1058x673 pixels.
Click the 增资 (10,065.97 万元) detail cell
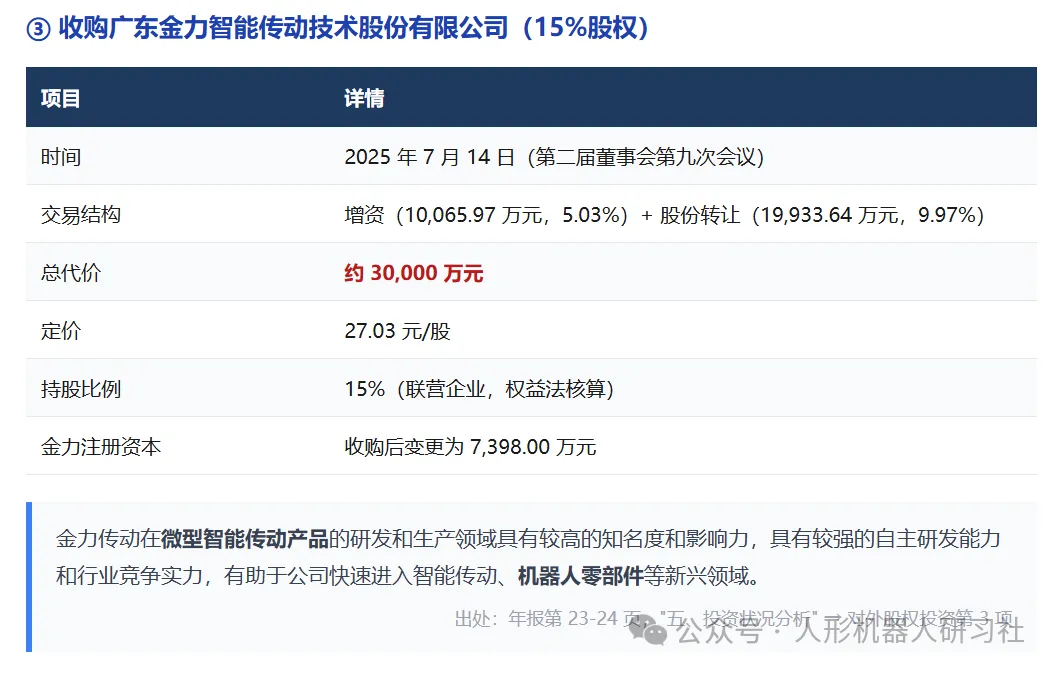(664, 215)
